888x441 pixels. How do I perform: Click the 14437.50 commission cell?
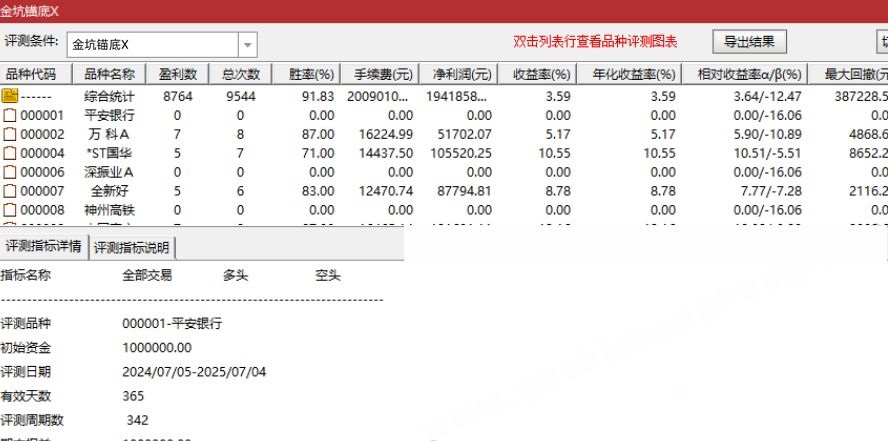tap(386, 153)
